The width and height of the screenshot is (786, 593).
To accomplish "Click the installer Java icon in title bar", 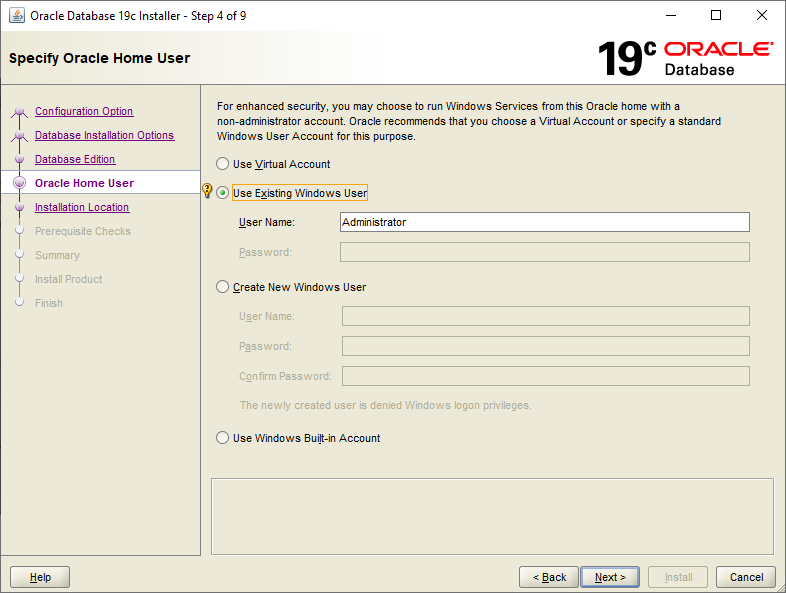I will (x=17, y=16).
